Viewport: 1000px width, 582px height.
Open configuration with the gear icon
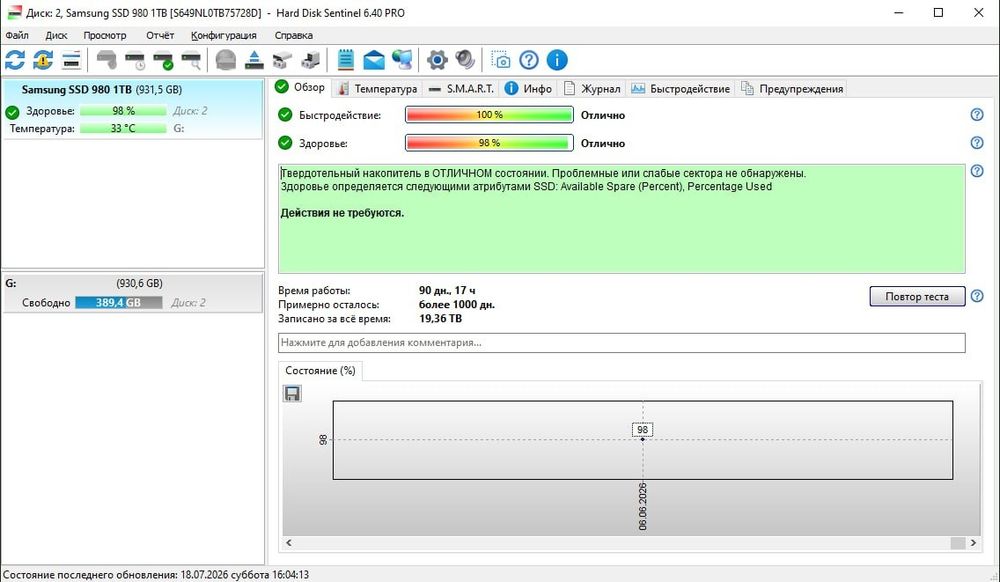click(x=437, y=61)
